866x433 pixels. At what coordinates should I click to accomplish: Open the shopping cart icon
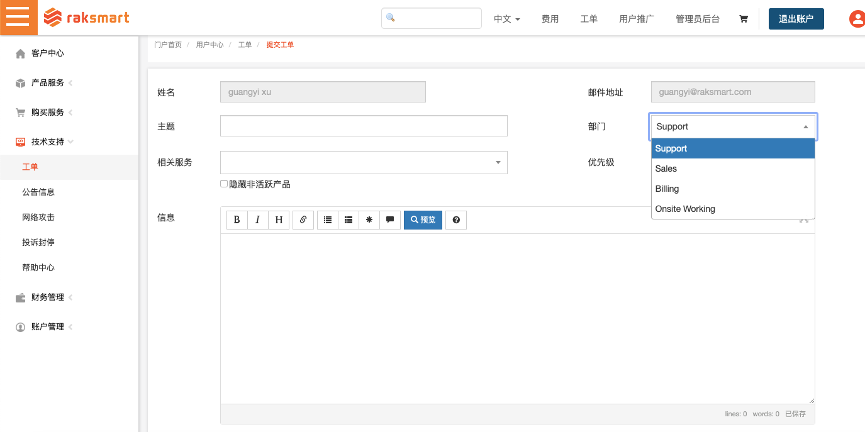click(743, 19)
